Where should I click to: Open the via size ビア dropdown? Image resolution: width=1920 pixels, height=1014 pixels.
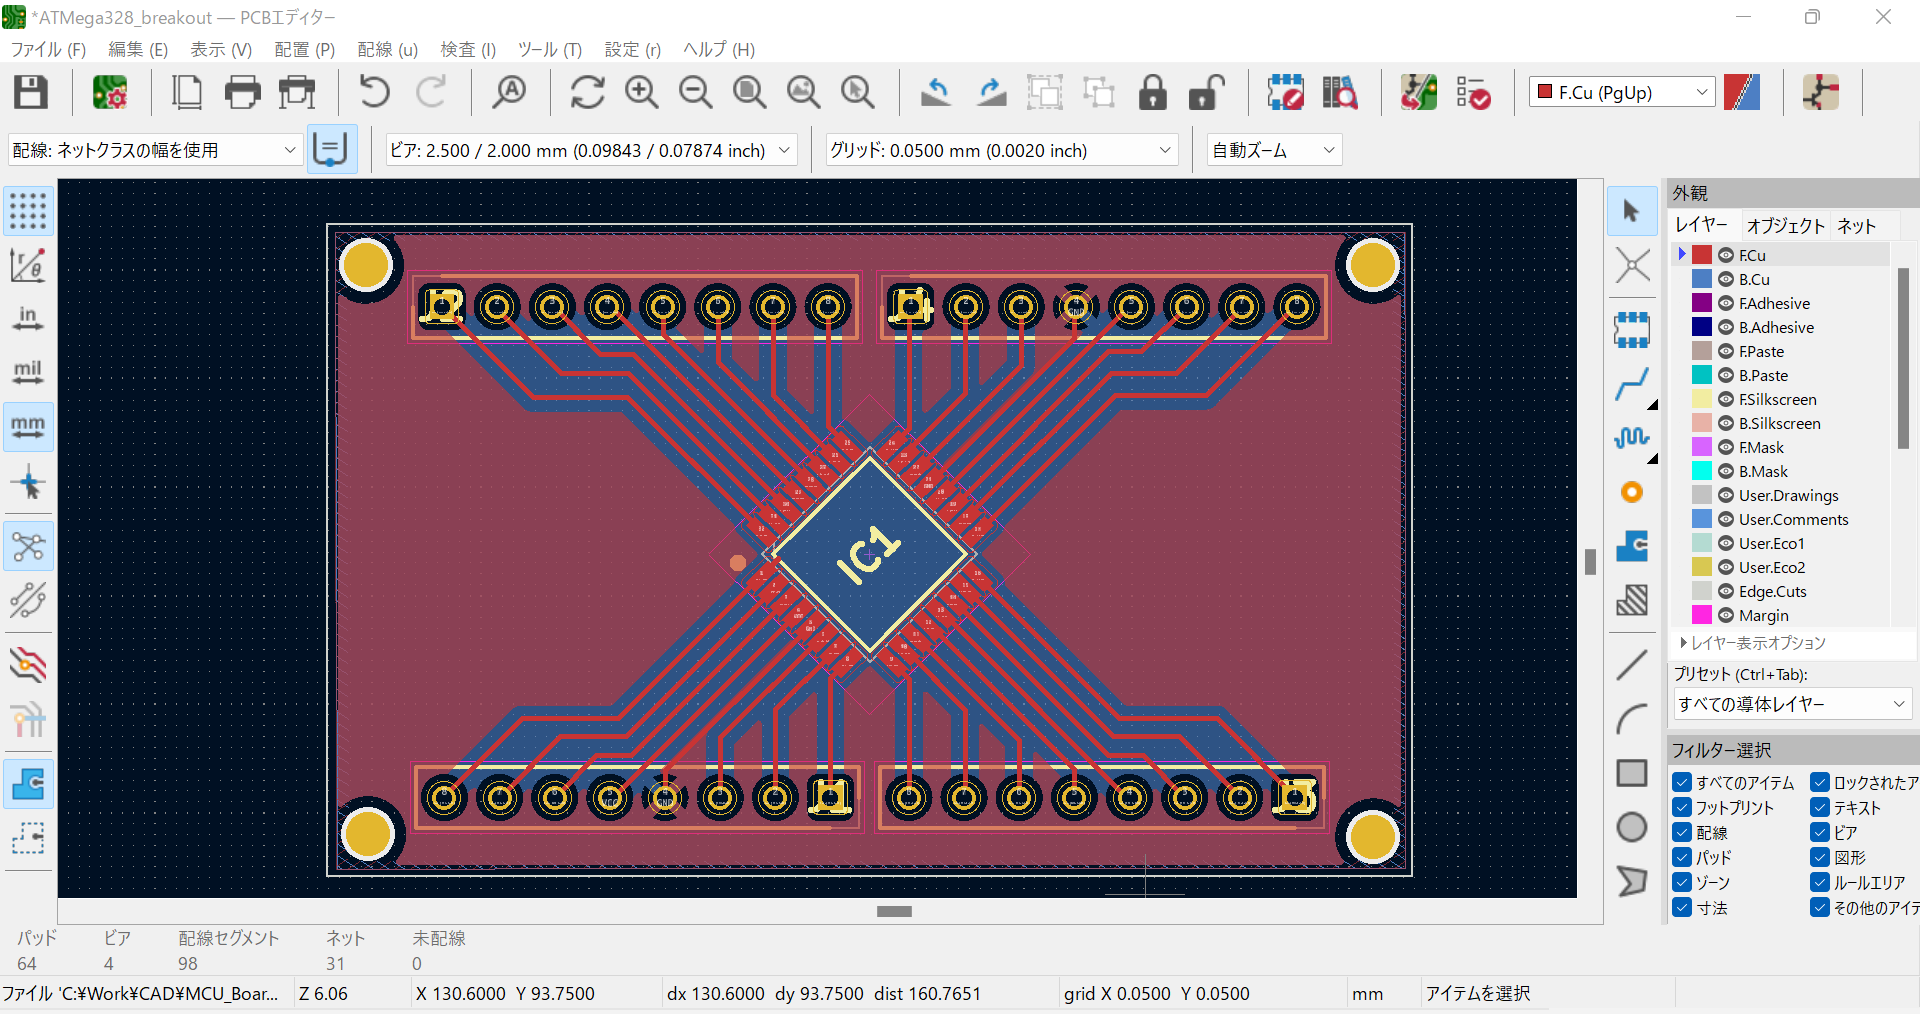click(x=591, y=150)
